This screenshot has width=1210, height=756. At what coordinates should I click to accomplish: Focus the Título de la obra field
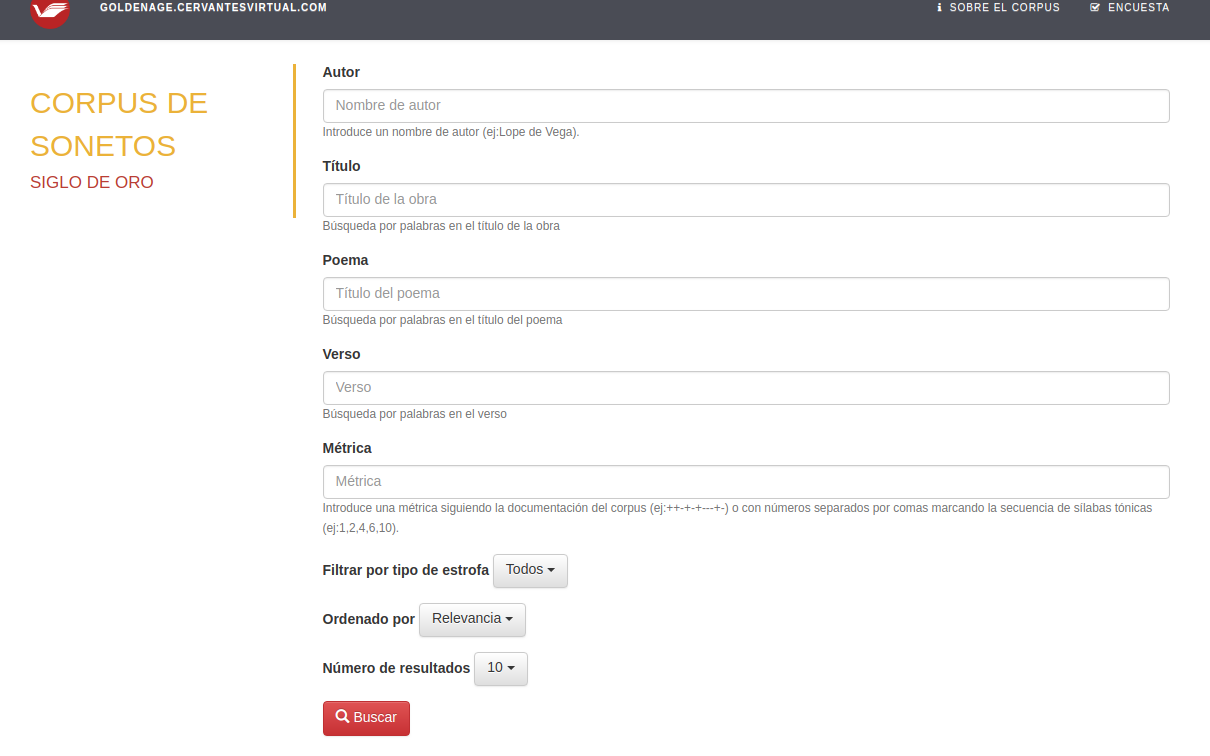click(x=746, y=200)
